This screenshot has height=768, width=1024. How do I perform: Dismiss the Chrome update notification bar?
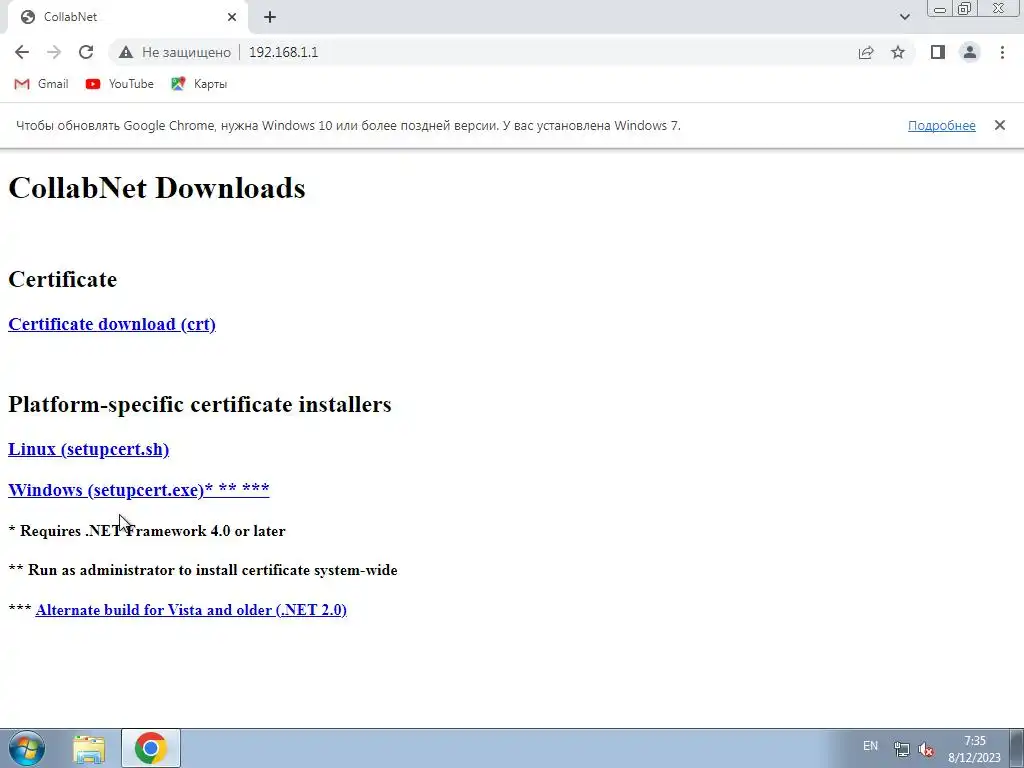1000,125
